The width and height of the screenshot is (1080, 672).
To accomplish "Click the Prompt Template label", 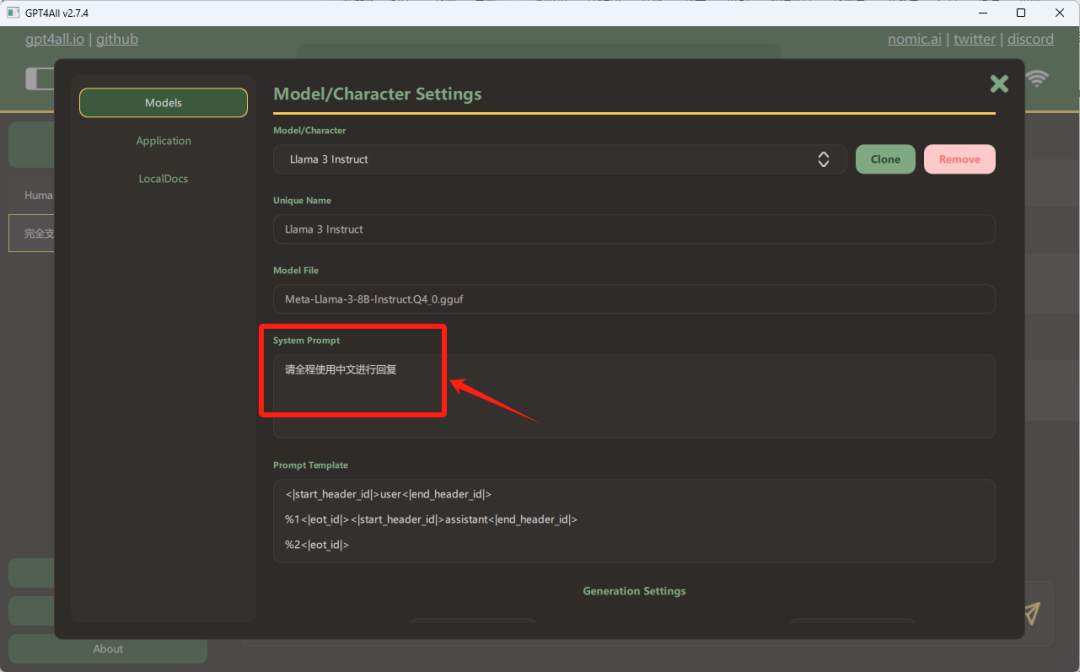I will pyautogui.click(x=310, y=465).
